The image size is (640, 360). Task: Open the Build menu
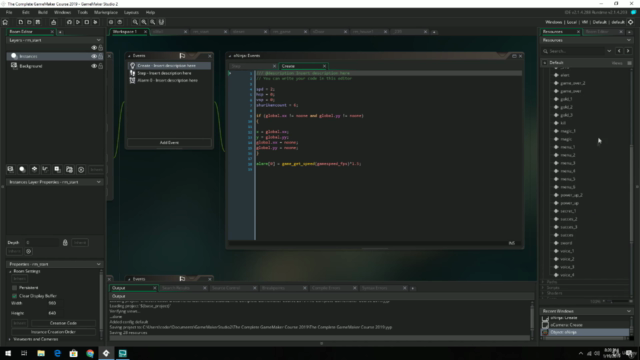[42, 12]
